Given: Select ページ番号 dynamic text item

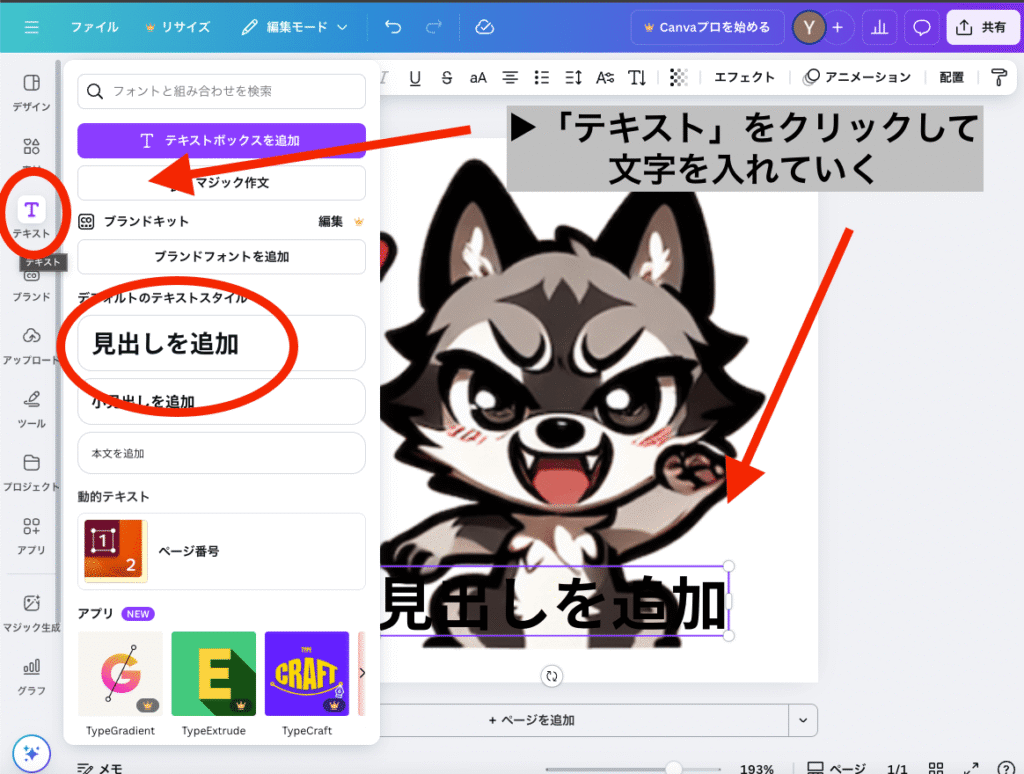Looking at the screenshot, I should 221,551.
